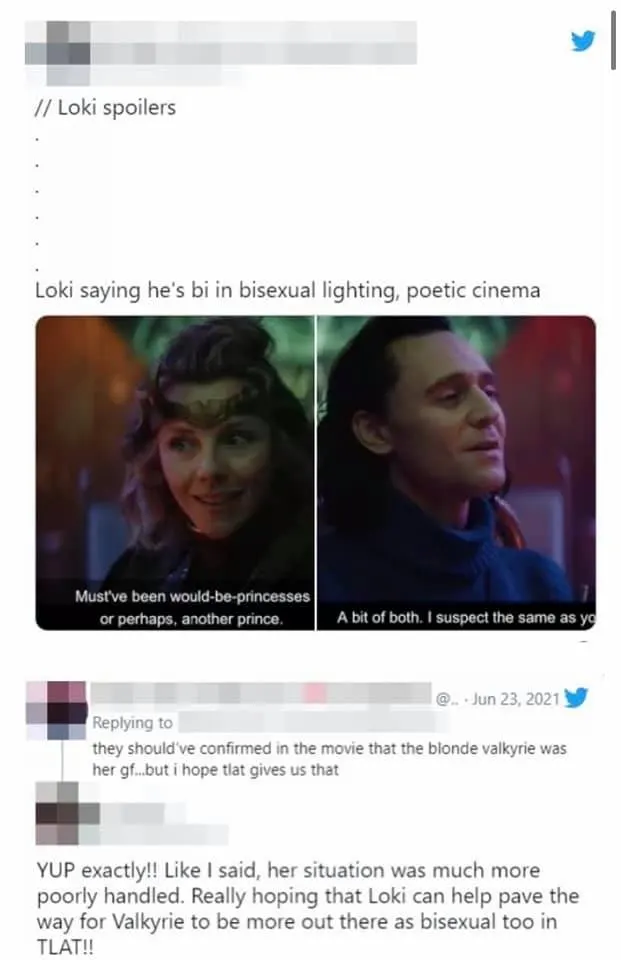Click the blurred display name of first tweet
Screen dimensions: 621x960
coord(254,43)
